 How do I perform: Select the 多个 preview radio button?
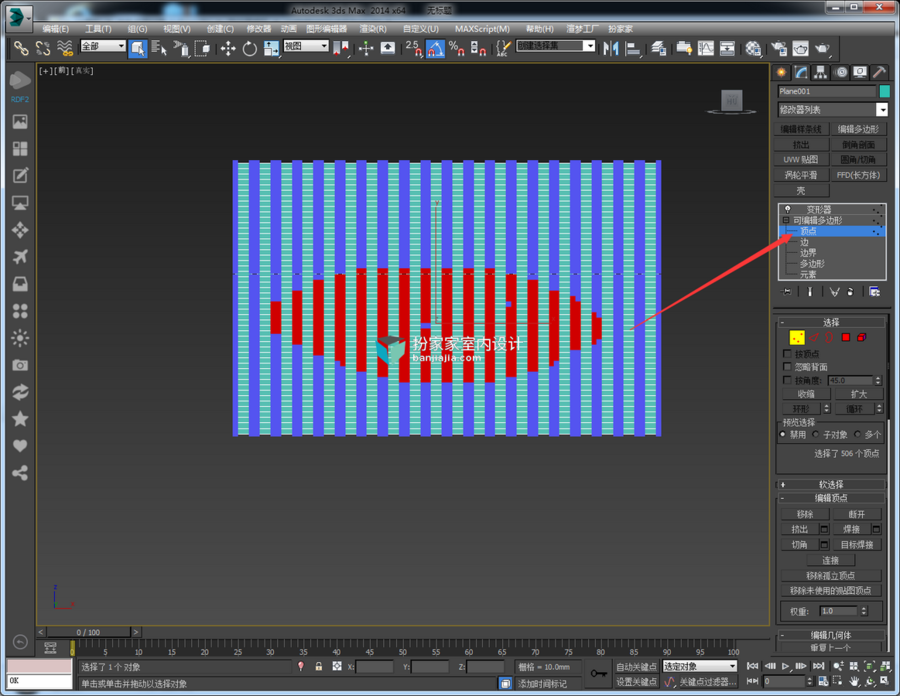point(858,434)
